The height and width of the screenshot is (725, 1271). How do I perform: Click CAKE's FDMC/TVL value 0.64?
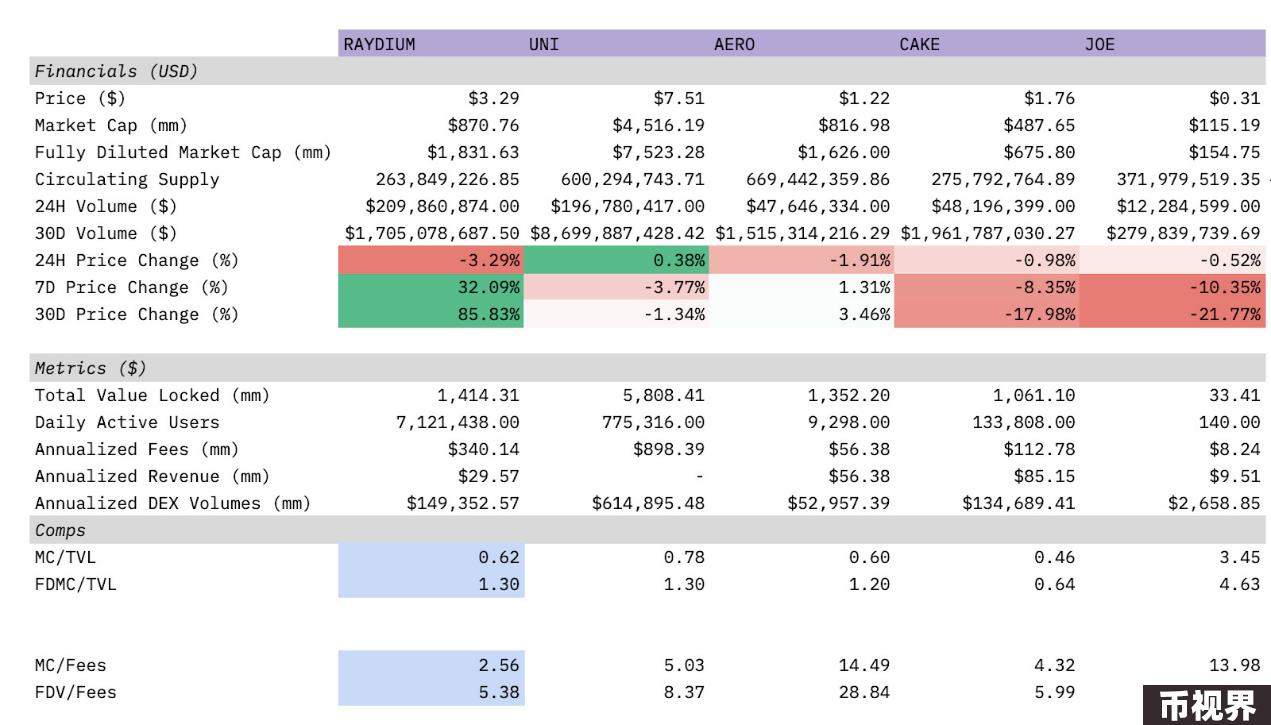pos(1055,584)
